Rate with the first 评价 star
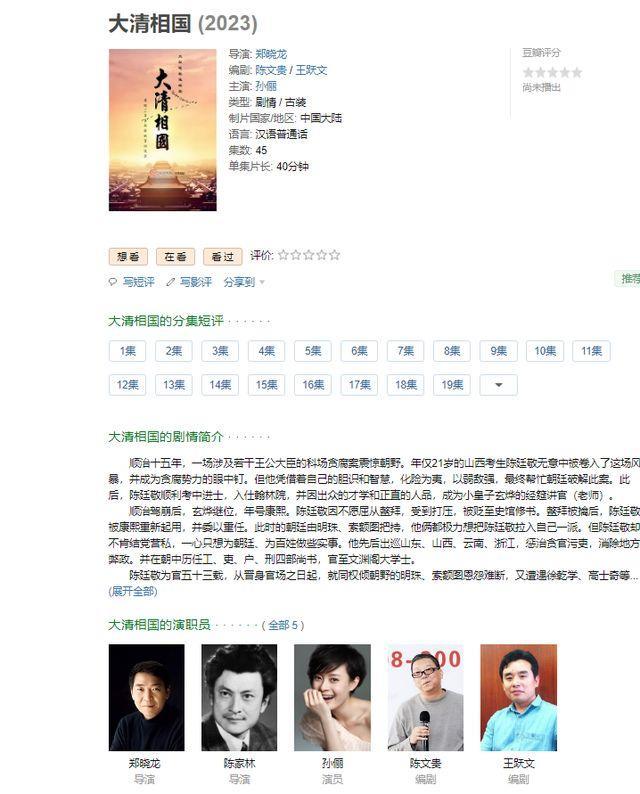 coord(283,255)
